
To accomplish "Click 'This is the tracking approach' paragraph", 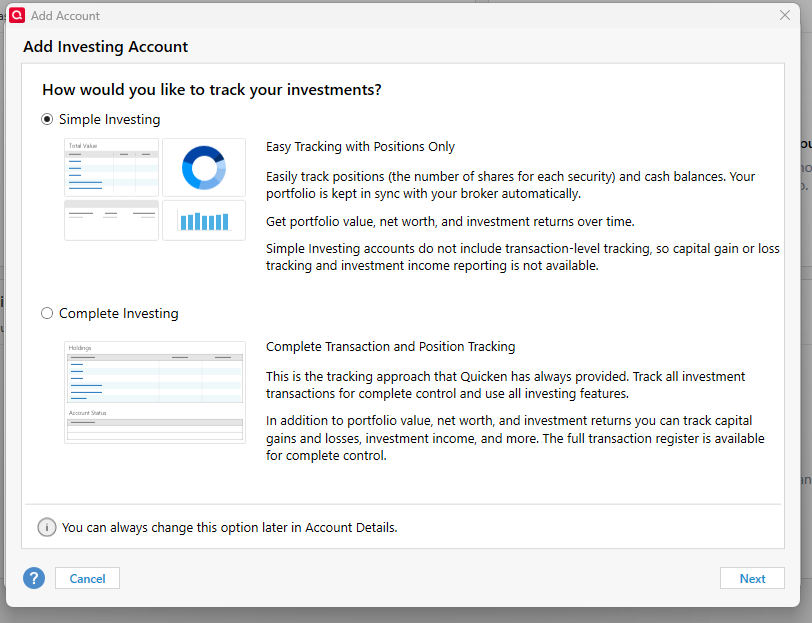I will coord(505,385).
